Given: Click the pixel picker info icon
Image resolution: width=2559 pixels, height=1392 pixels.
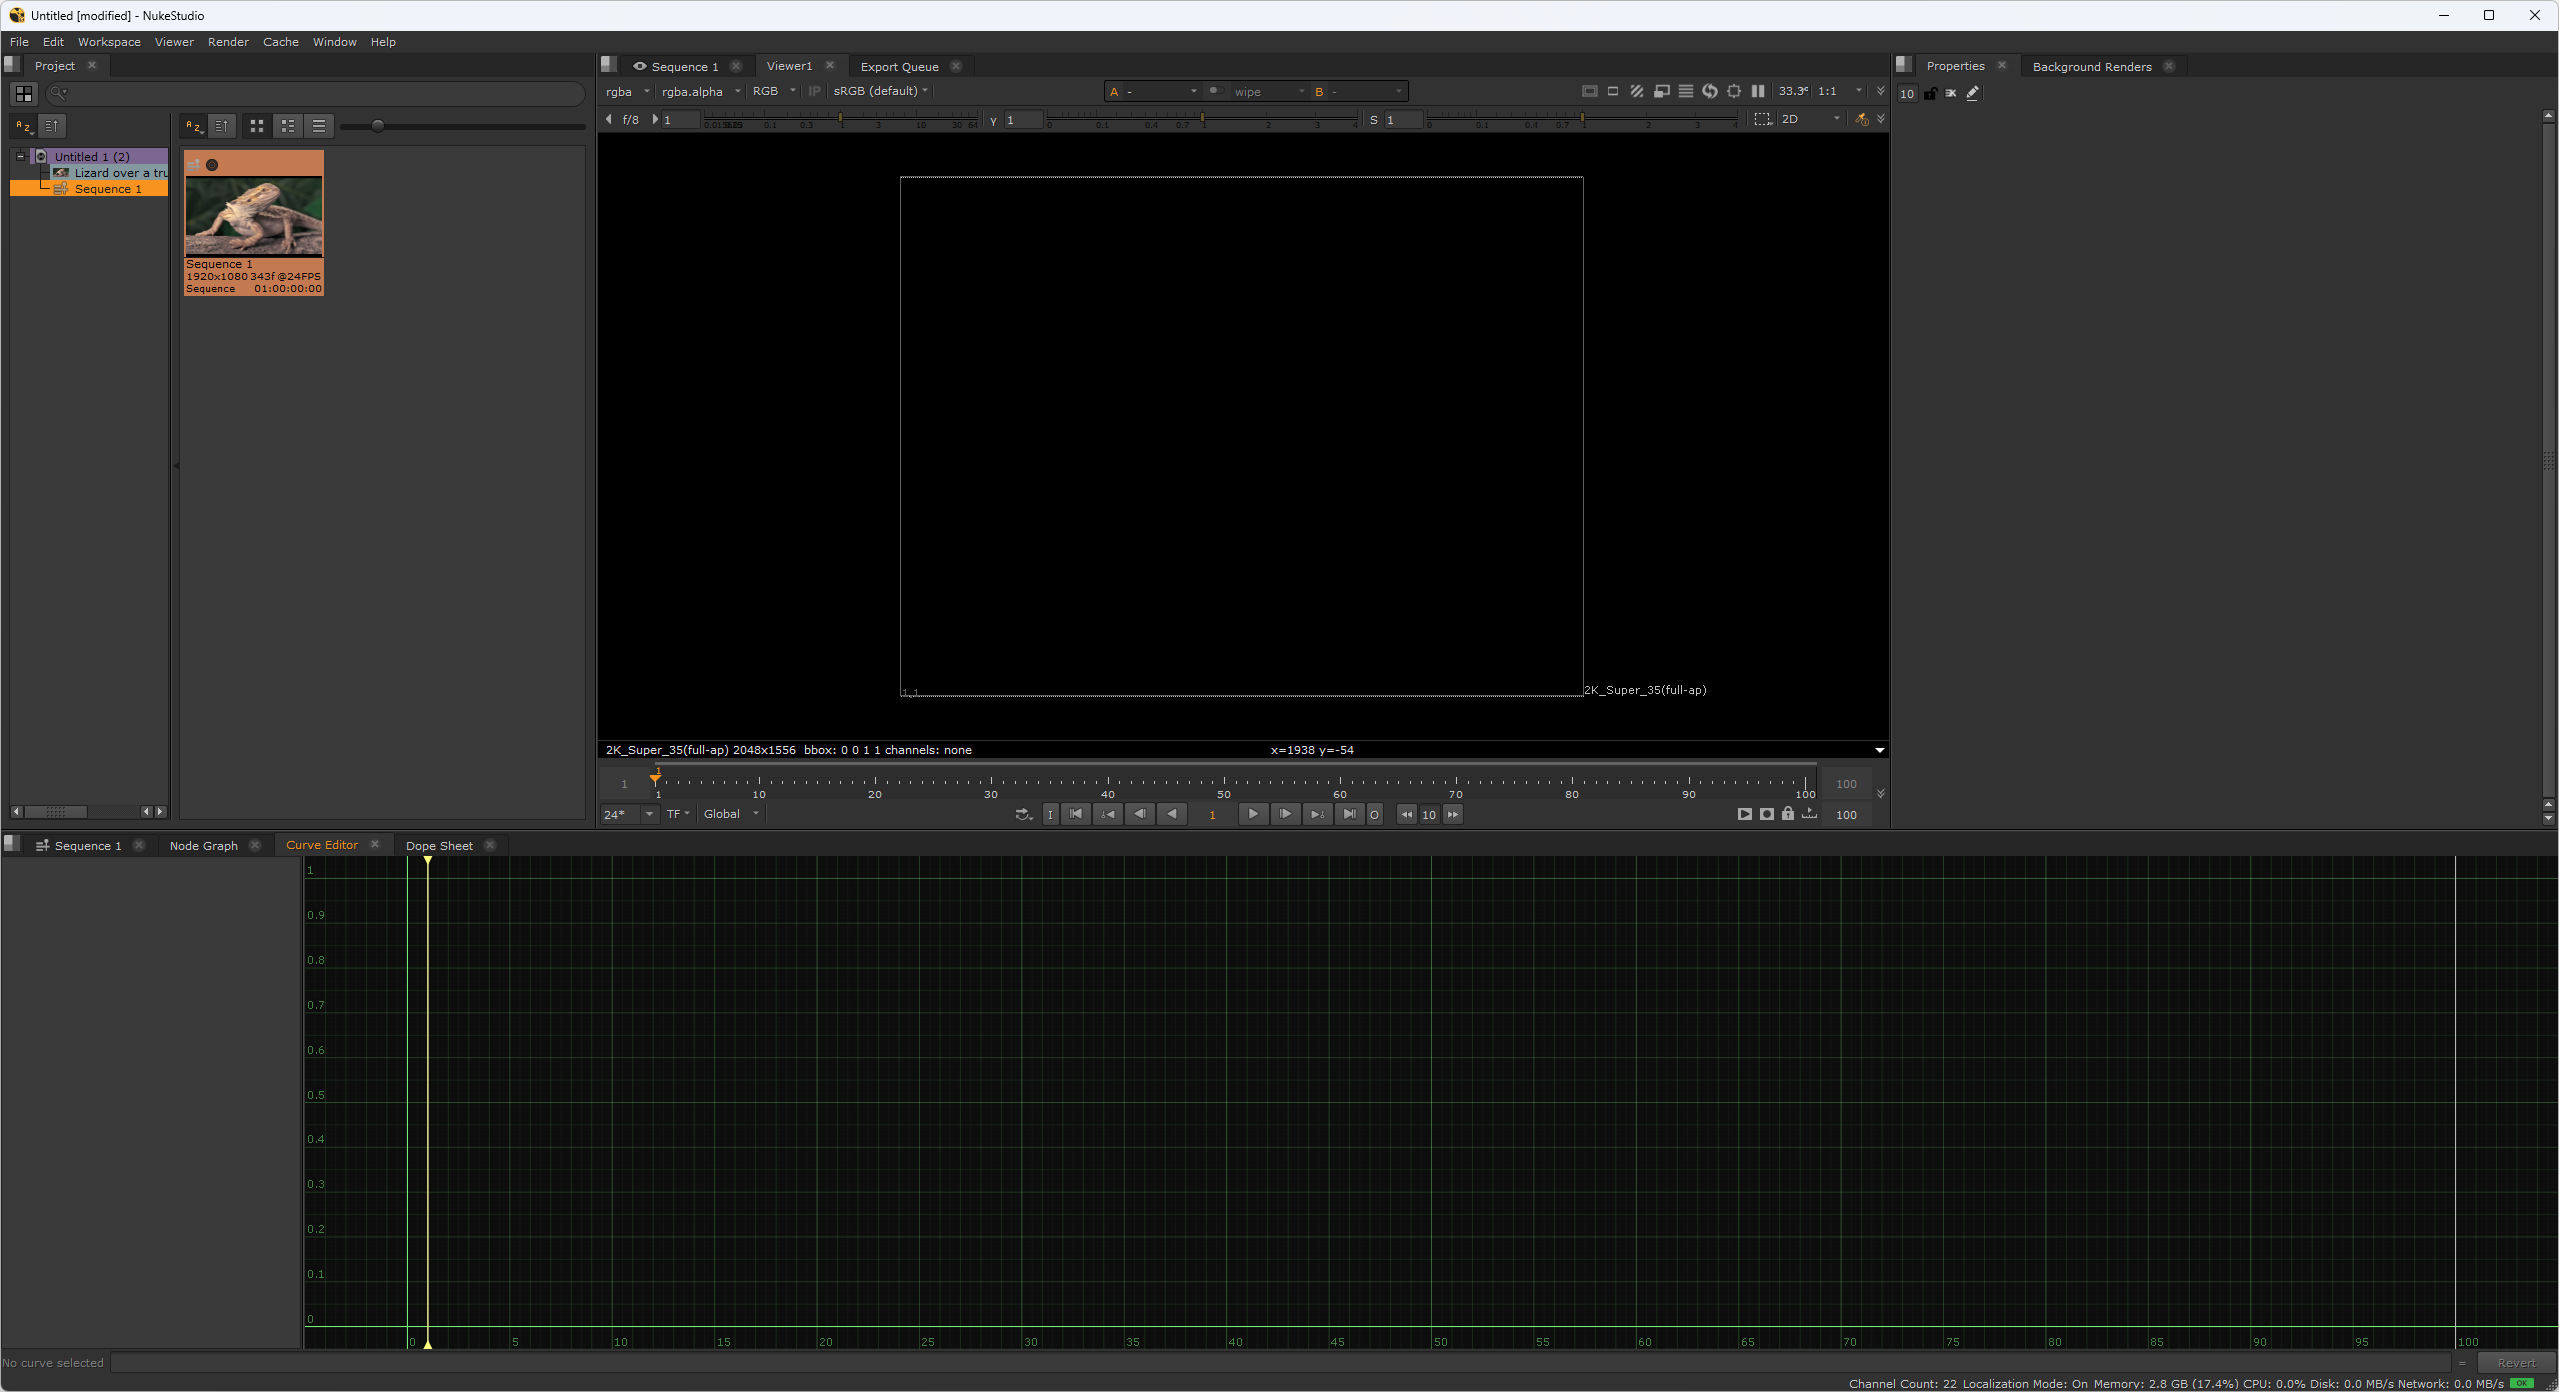Looking at the screenshot, I should click(1861, 119).
